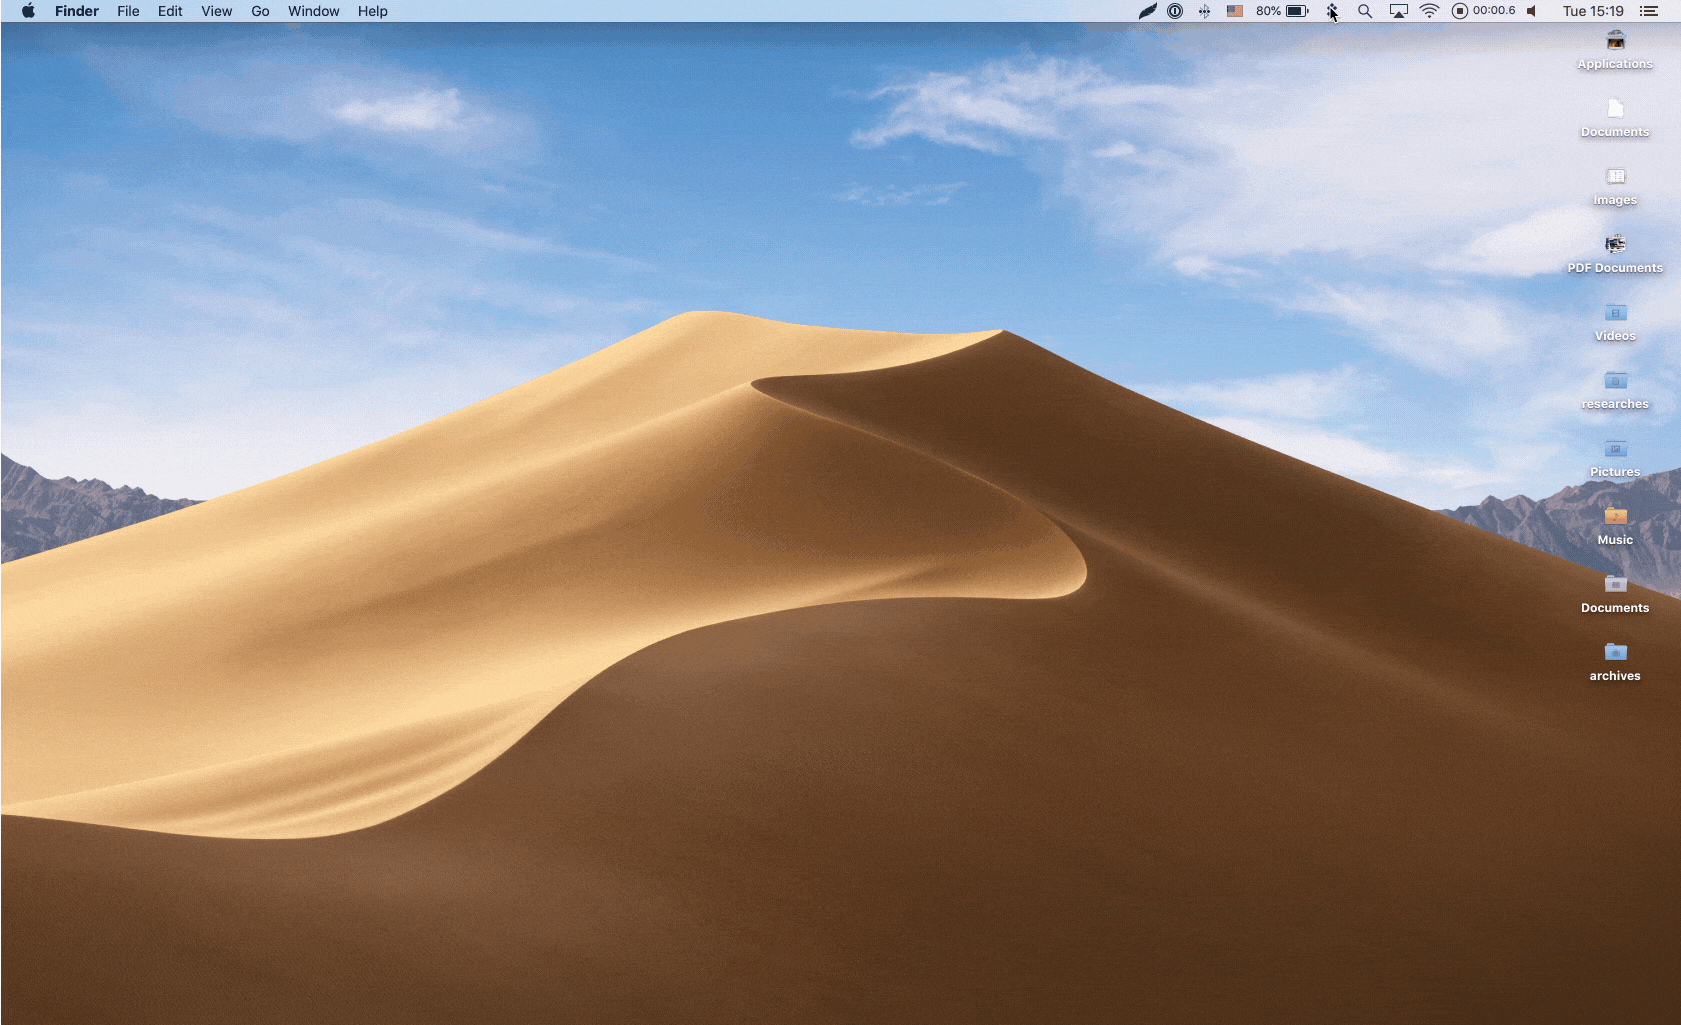Open Notification Center list icon
The width and height of the screenshot is (1681, 1025).
pos(1649,11)
